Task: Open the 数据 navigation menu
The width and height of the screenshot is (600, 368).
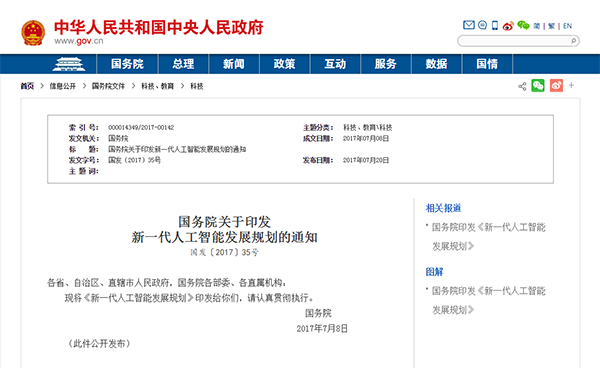Action: (x=436, y=64)
